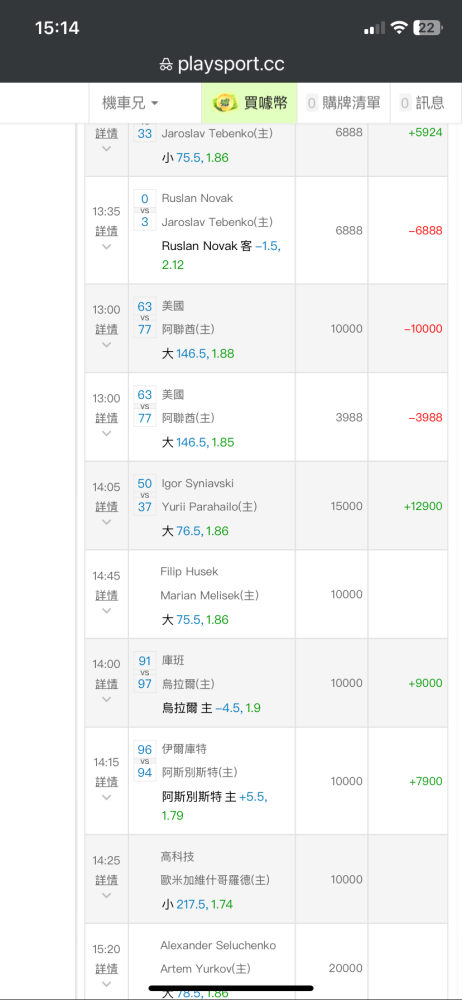This screenshot has height=1000, width=462.
Task: Open the 購牌清單 list tab
Action: point(343,103)
